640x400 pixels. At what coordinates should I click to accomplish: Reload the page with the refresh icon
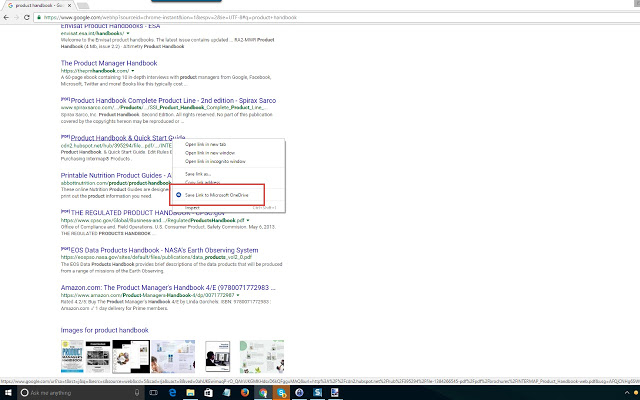(x=27, y=17)
